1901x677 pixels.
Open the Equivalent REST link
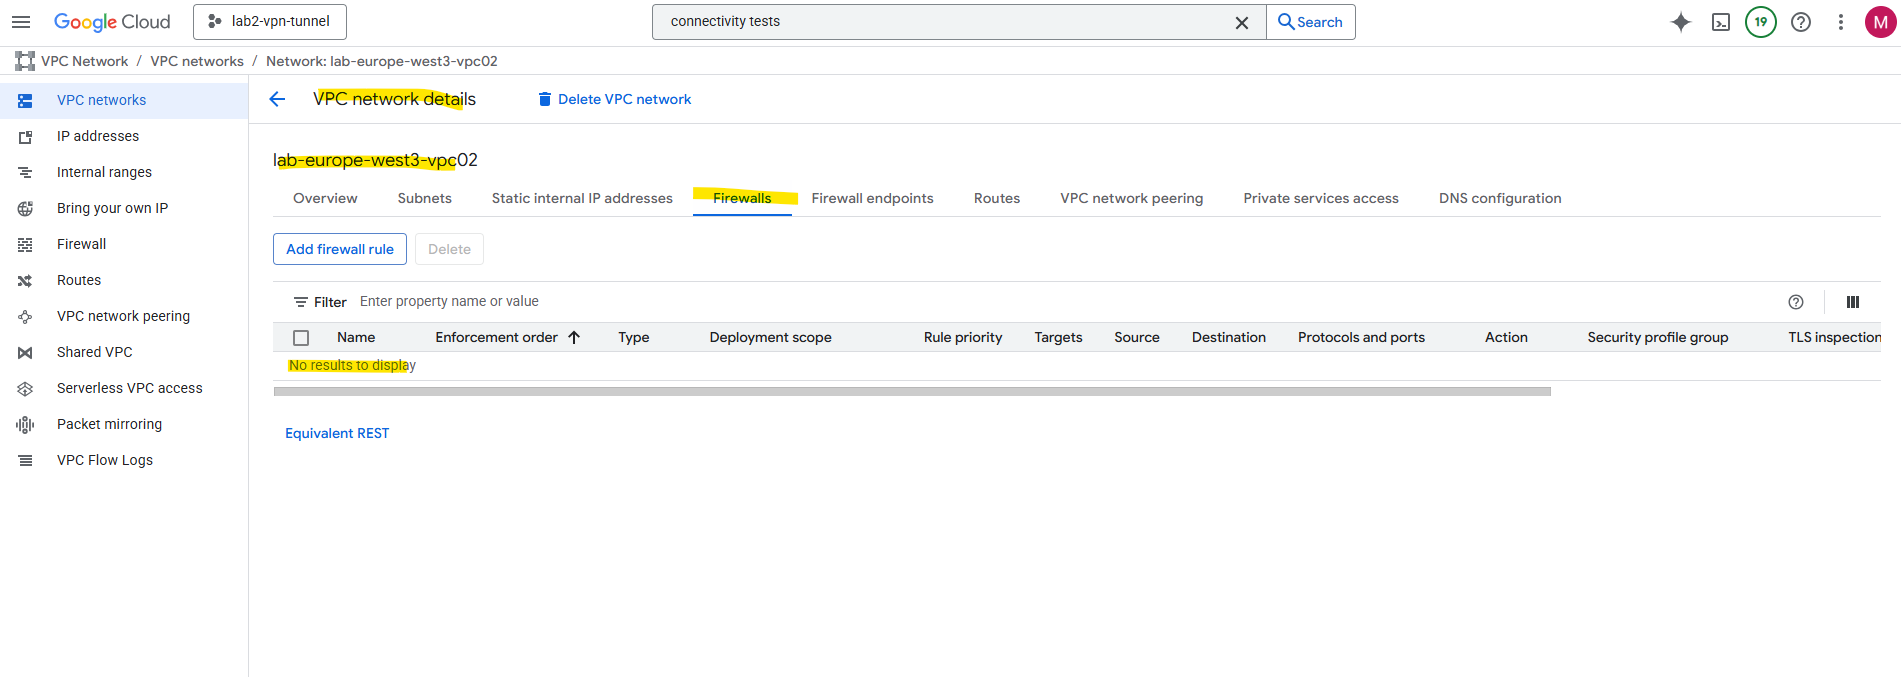(337, 433)
